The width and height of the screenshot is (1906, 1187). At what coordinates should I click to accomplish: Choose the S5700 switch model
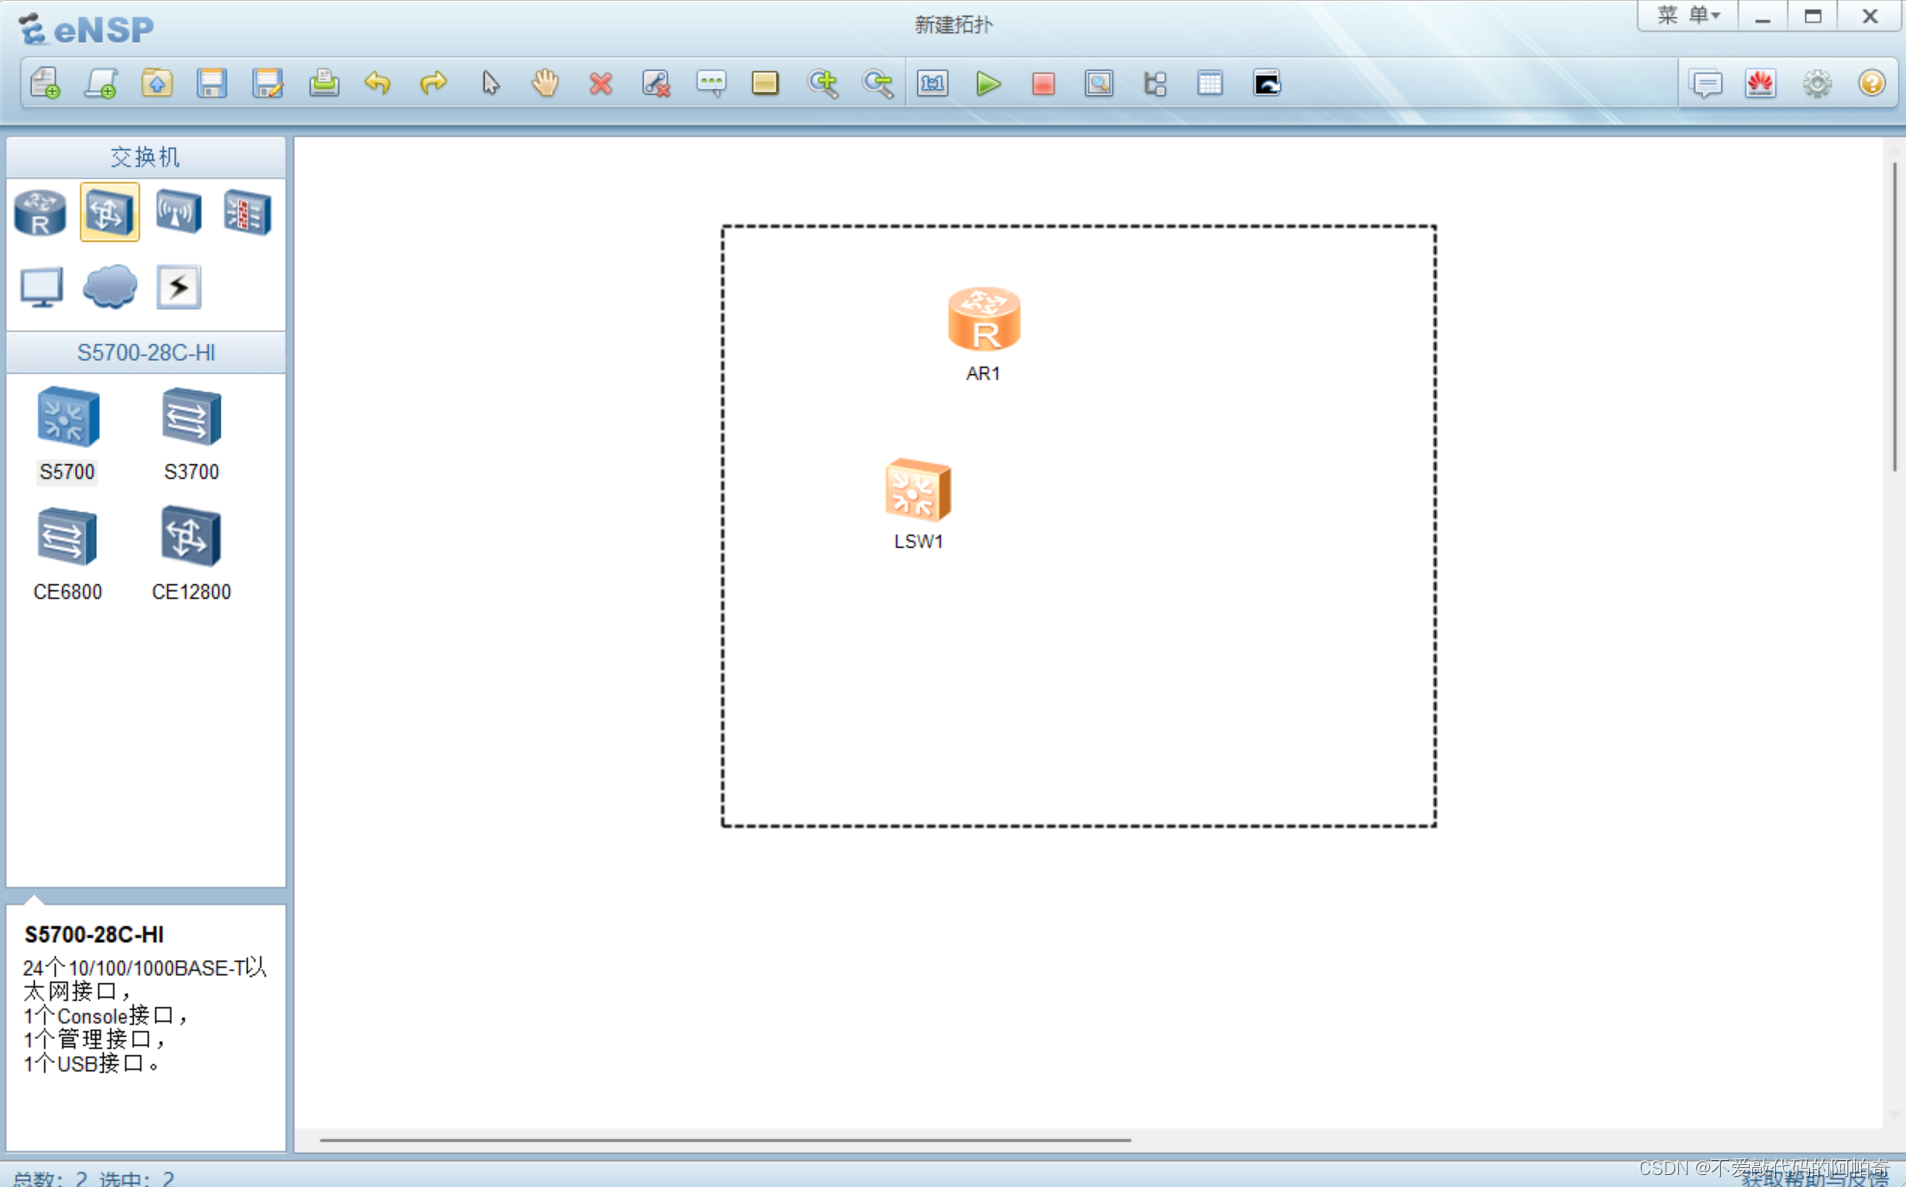tap(67, 433)
